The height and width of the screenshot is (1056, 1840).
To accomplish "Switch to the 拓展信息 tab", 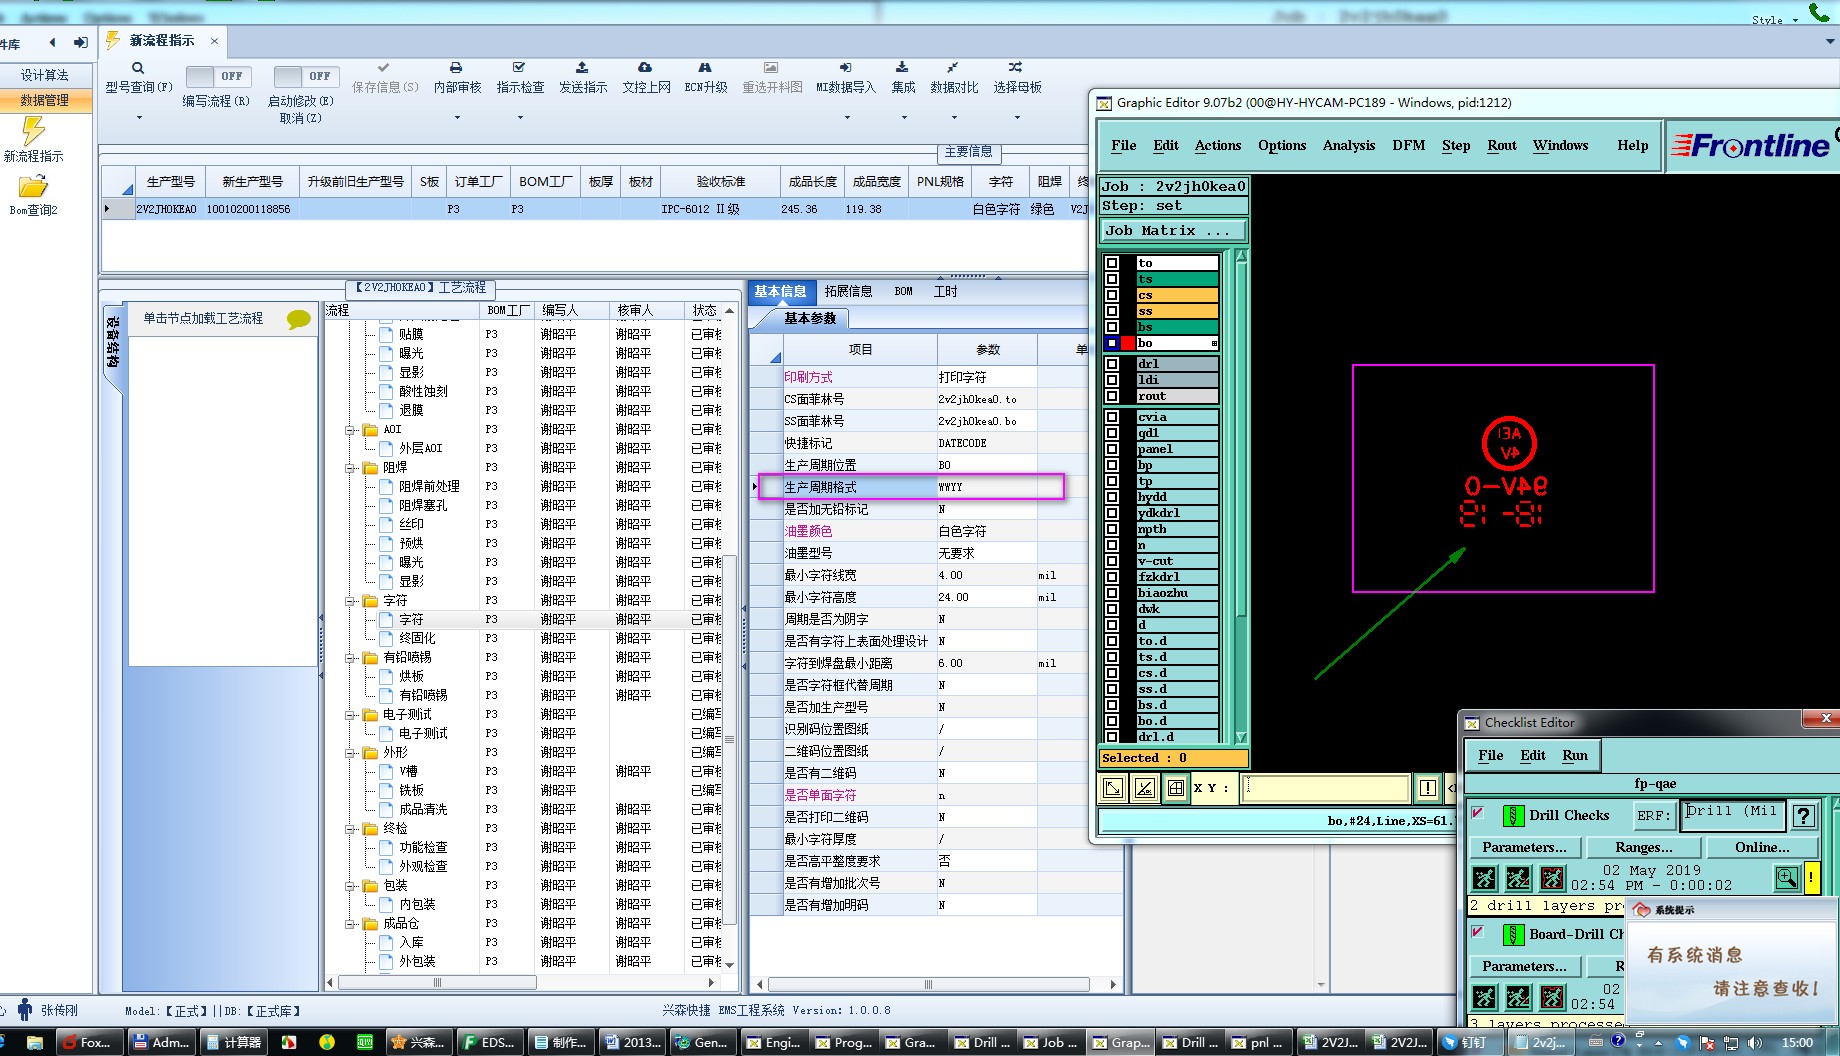I will coord(848,292).
